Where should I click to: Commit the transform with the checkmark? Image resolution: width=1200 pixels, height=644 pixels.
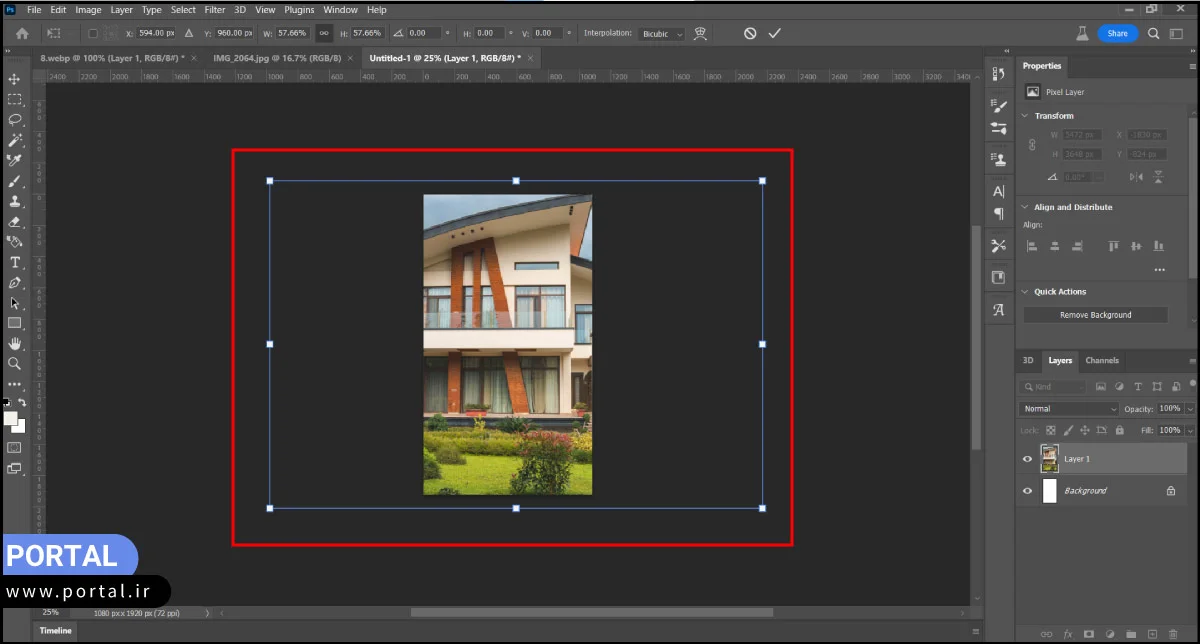point(775,33)
